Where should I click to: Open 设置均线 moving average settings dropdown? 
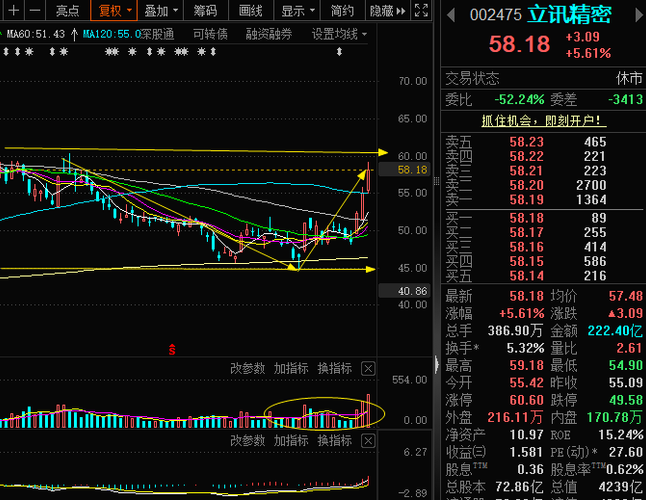point(339,34)
